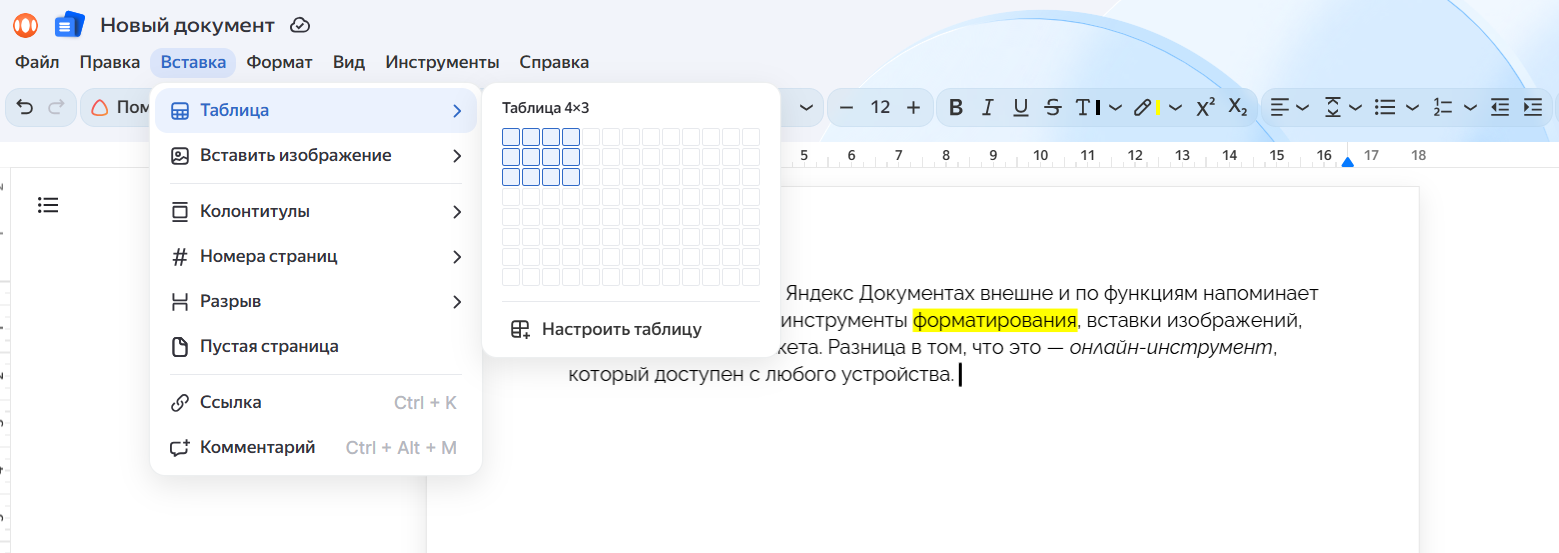Toggle Superscript formatting
1559x553 pixels.
click(1206, 107)
